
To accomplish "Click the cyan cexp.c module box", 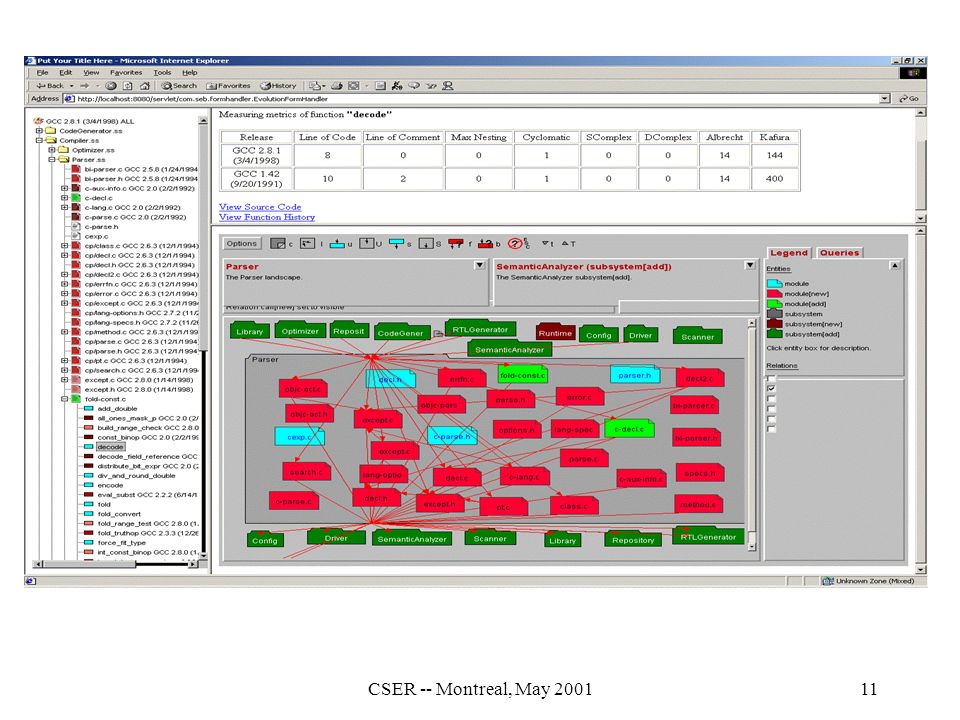I will click(x=299, y=437).
